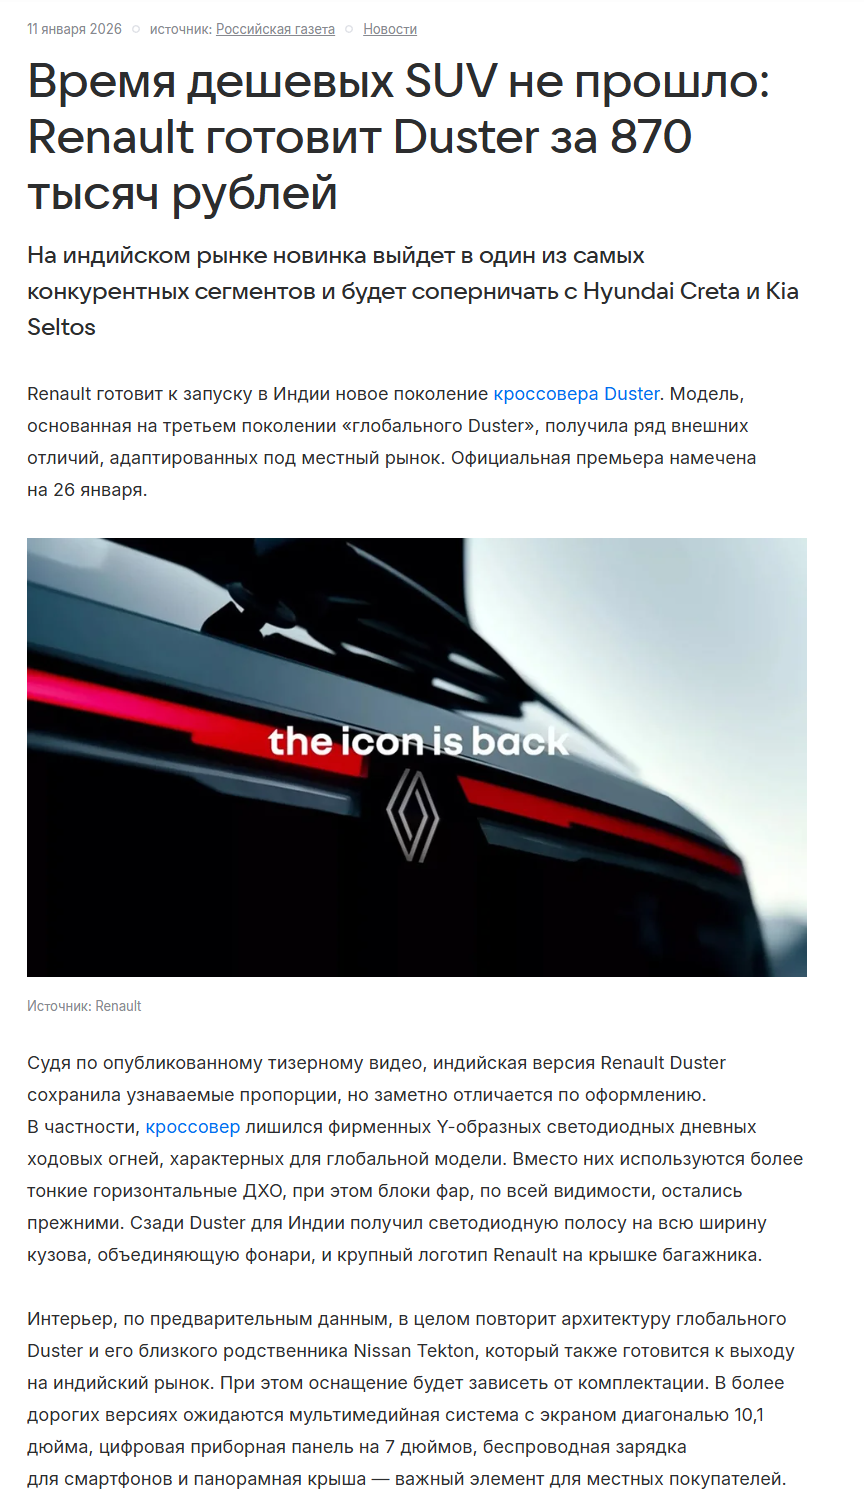Click the Renault diamond logo in the photo
This screenshot has width=864, height=1501.
[413, 816]
